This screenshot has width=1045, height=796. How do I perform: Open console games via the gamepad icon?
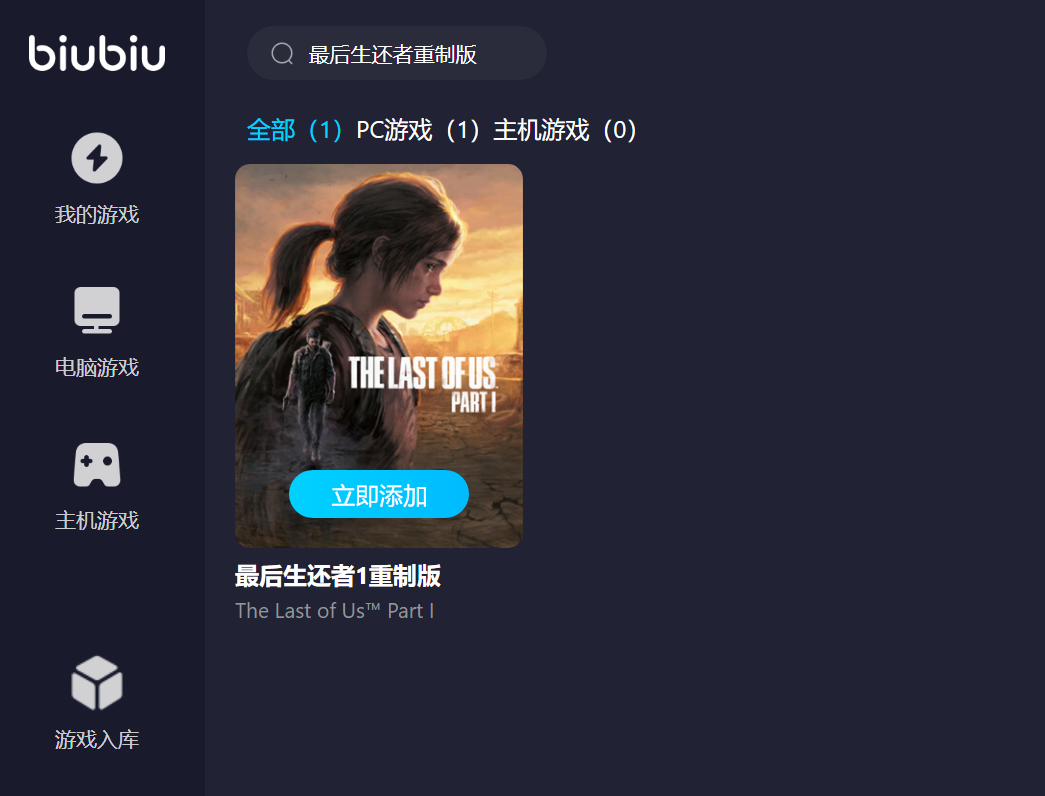coord(97,465)
